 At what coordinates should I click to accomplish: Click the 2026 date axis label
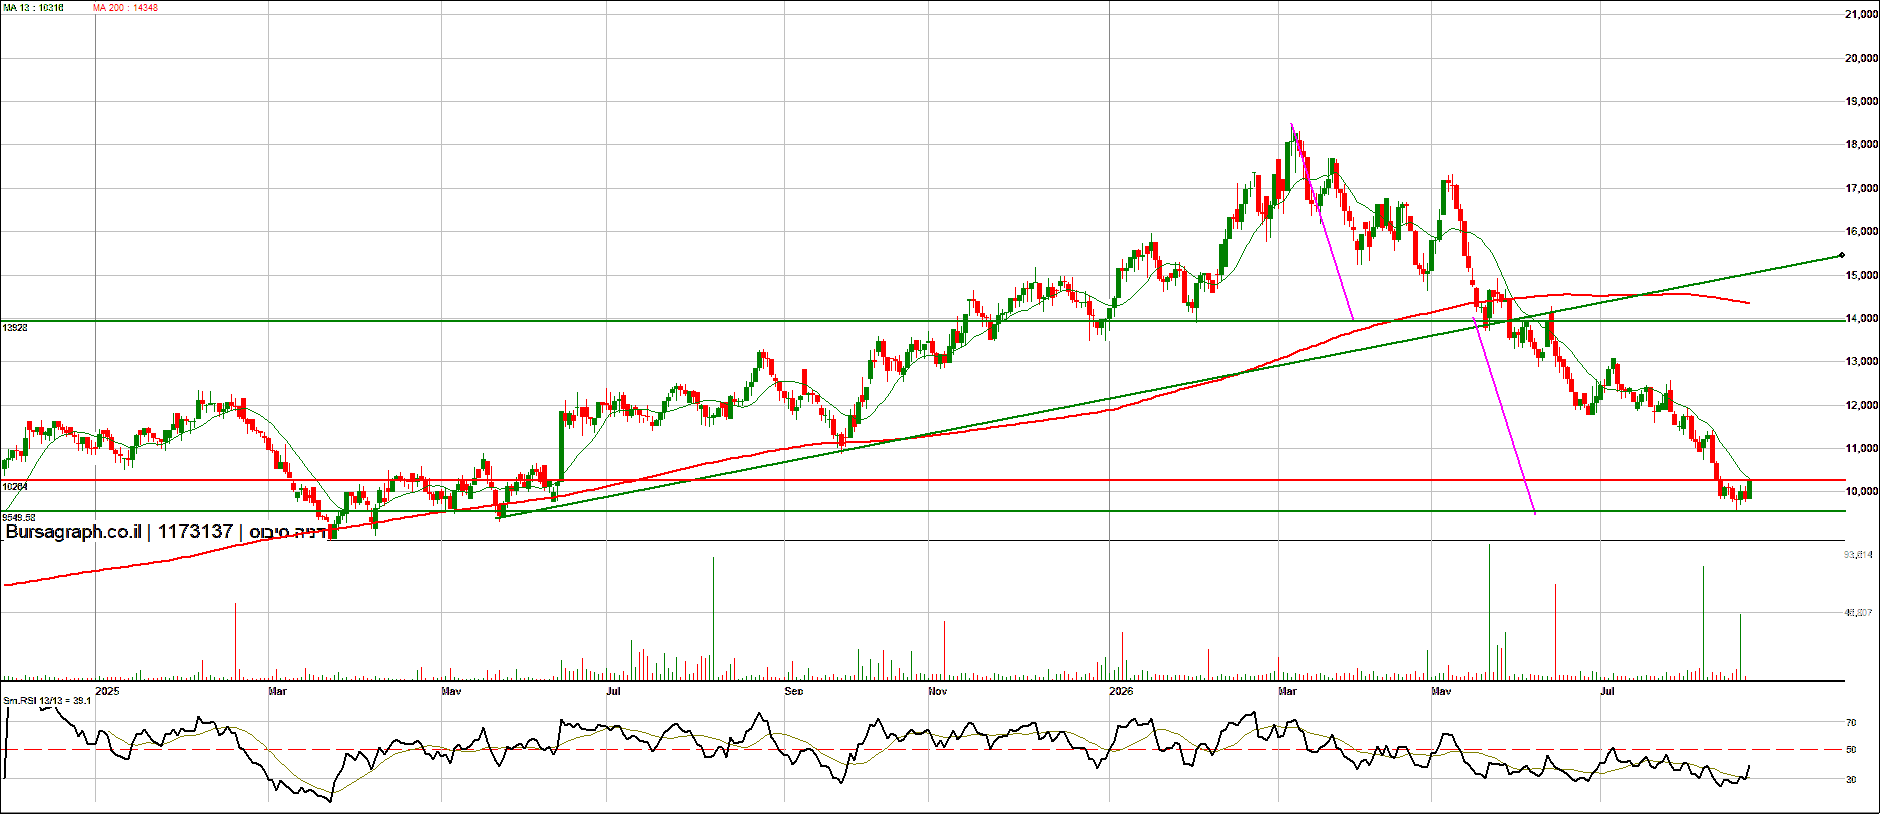coord(1122,691)
